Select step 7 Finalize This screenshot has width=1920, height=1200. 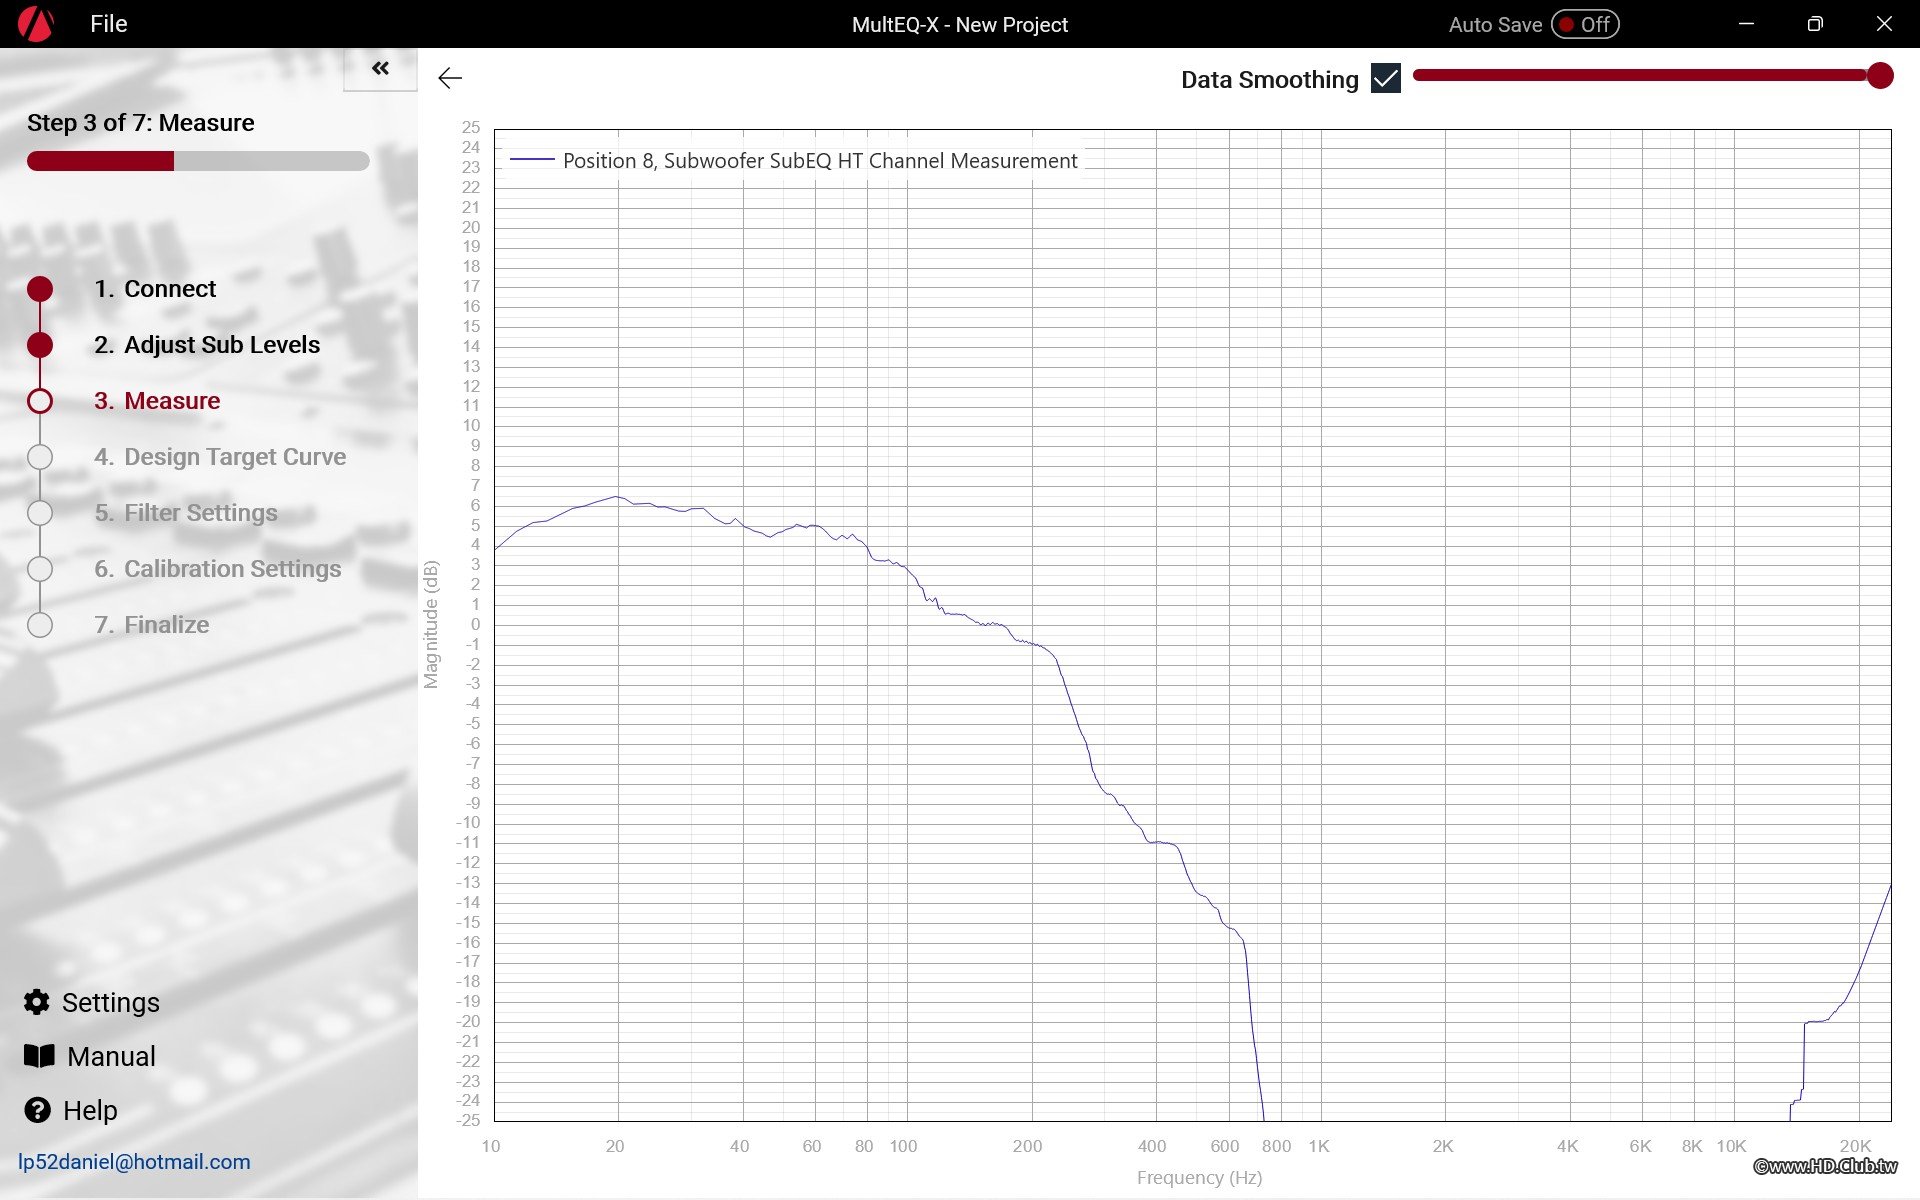(152, 625)
